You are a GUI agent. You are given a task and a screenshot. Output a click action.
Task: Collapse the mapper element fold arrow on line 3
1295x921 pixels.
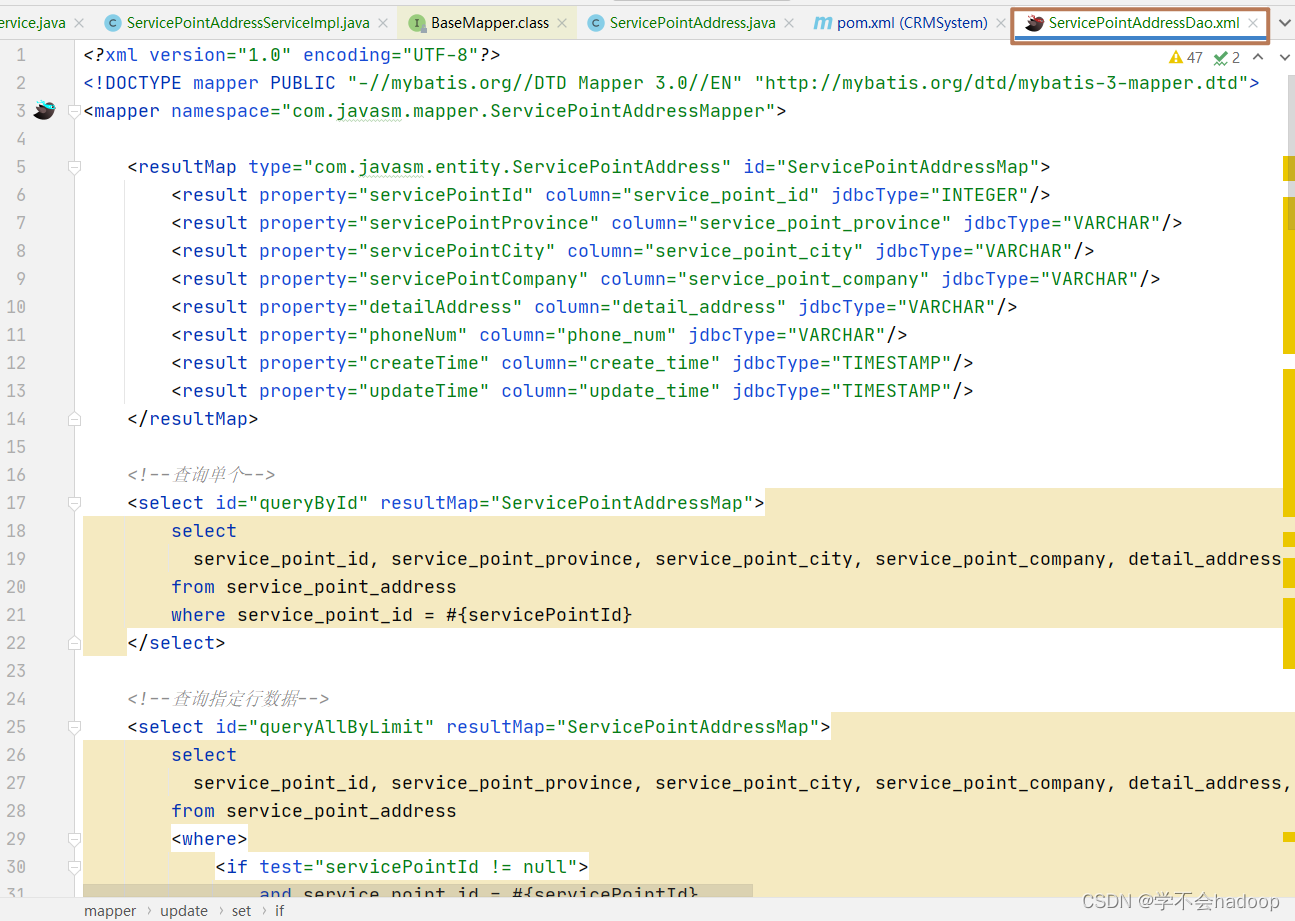[73, 111]
